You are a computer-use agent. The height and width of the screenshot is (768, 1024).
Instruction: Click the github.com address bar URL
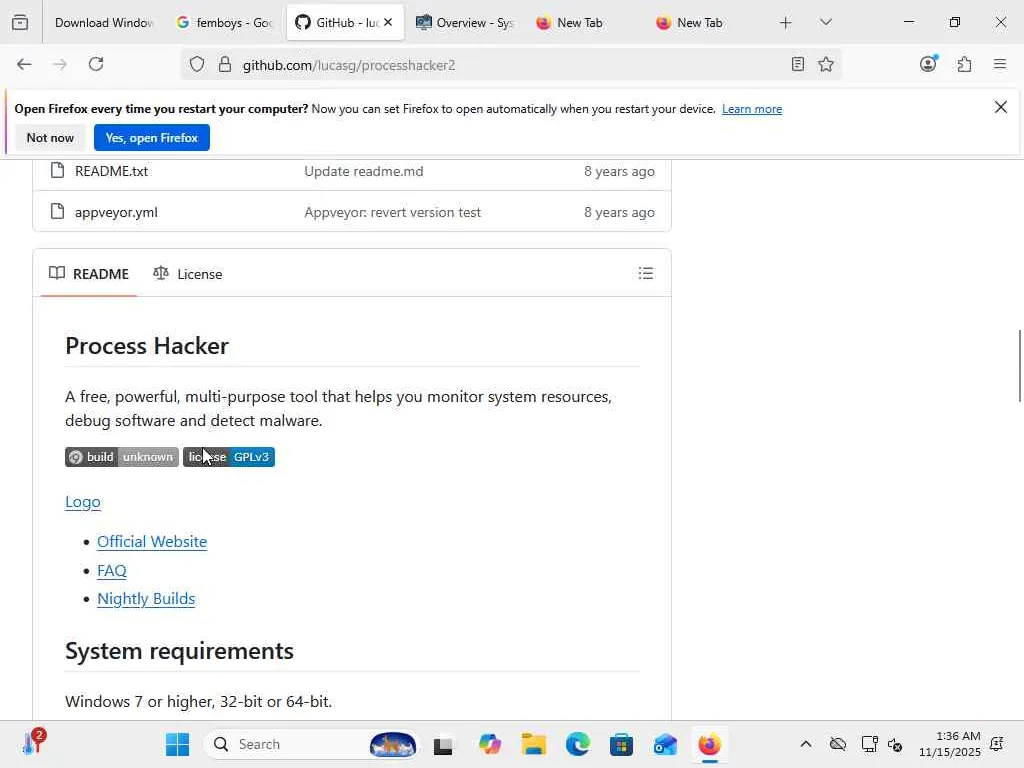point(349,65)
